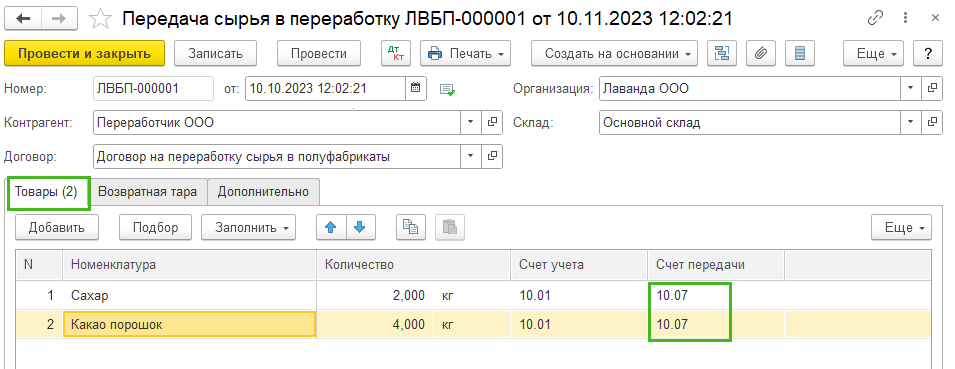Viewport: 955px width, 369px height.
Task: Open Создать на основании dropdown
Action: 615,54
